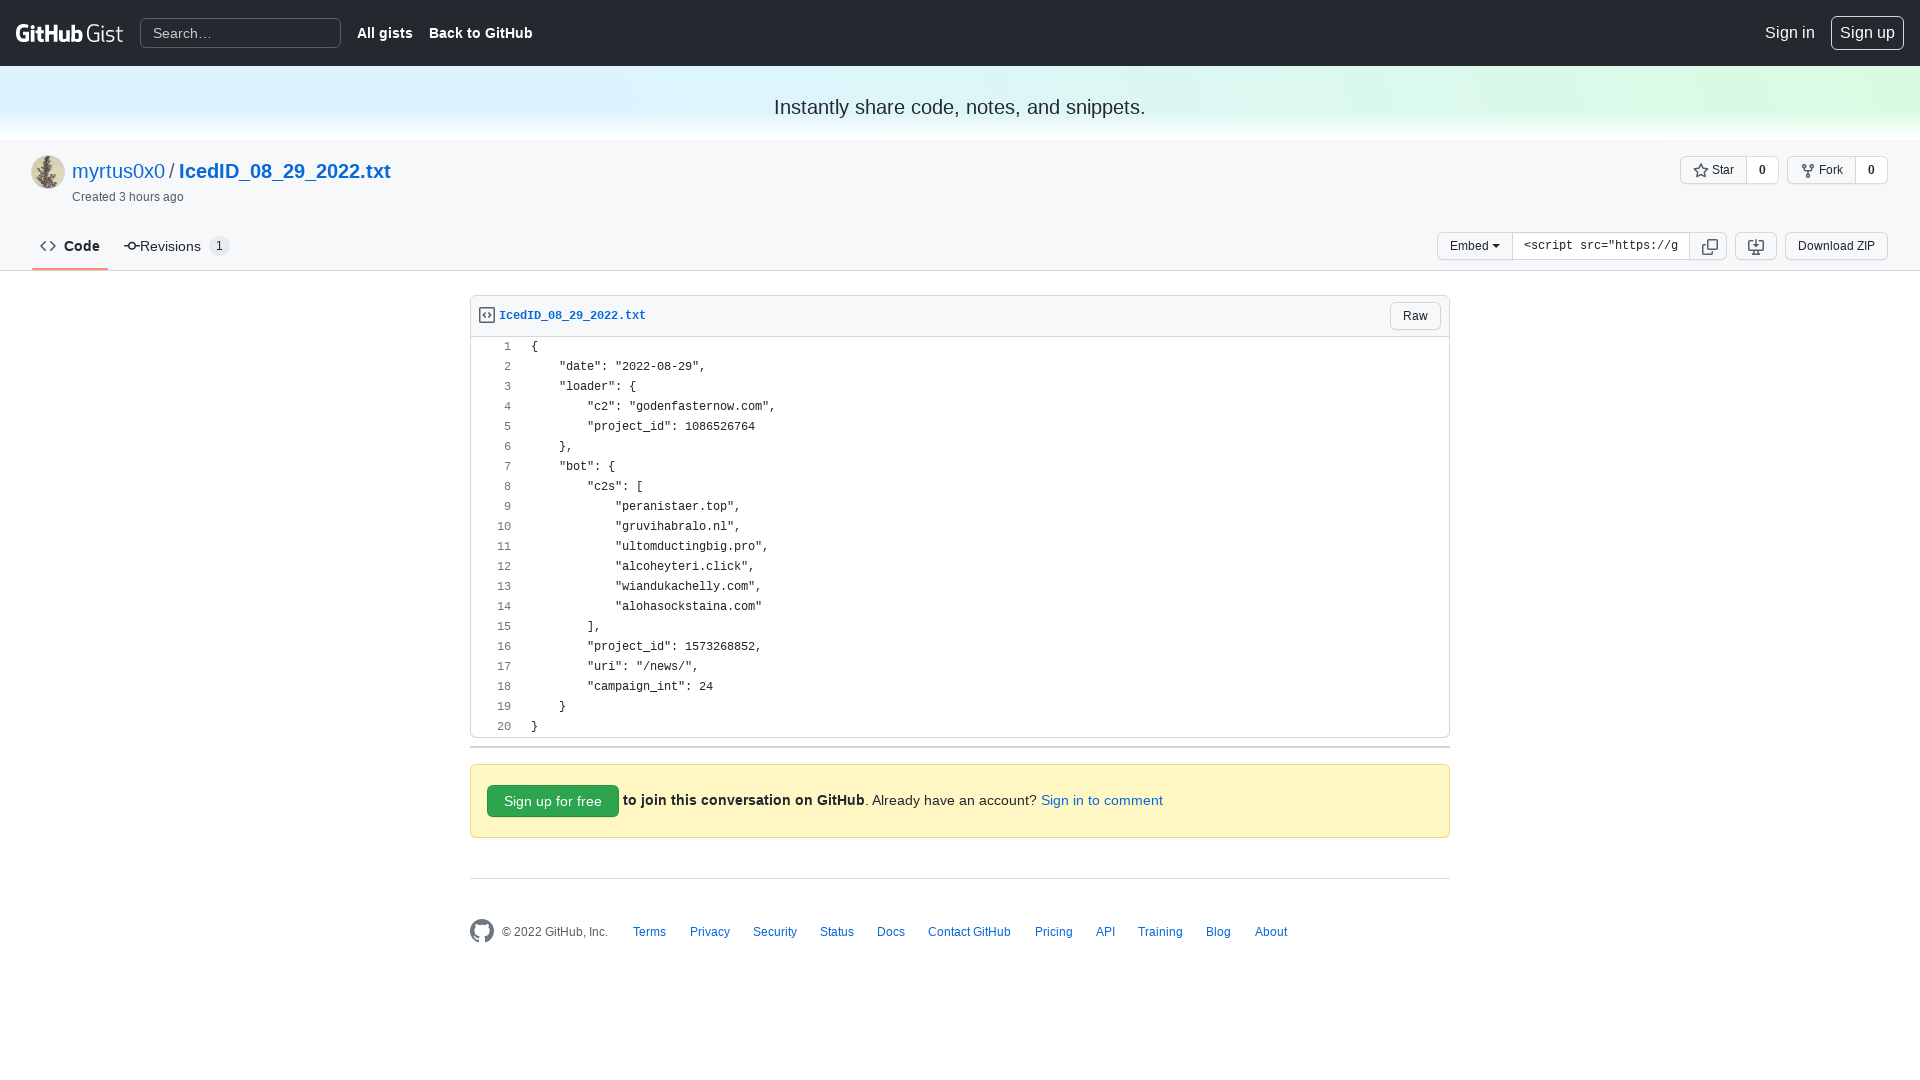Open the IcedID_08_29_2022.txt file link

pyautogui.click(x=572, y=314)
